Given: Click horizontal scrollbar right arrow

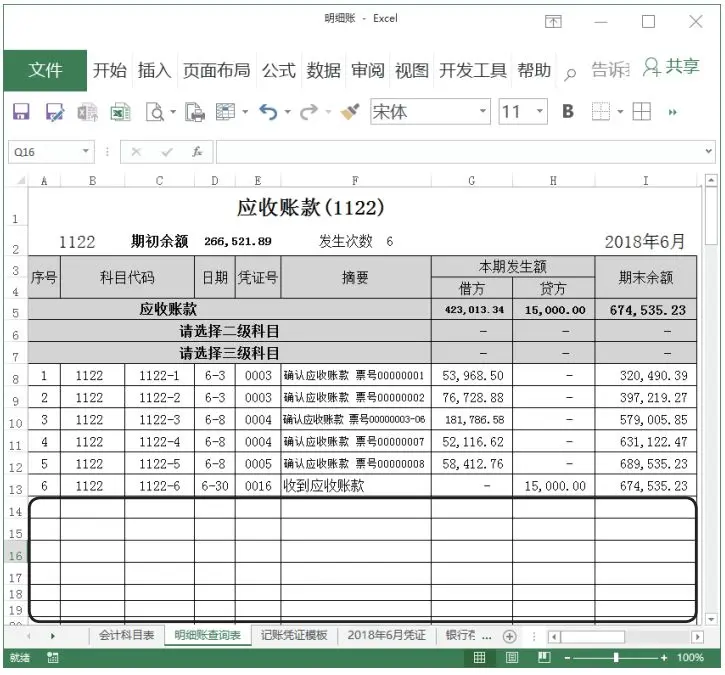Looking at the screenshot, I should point(698,637).
